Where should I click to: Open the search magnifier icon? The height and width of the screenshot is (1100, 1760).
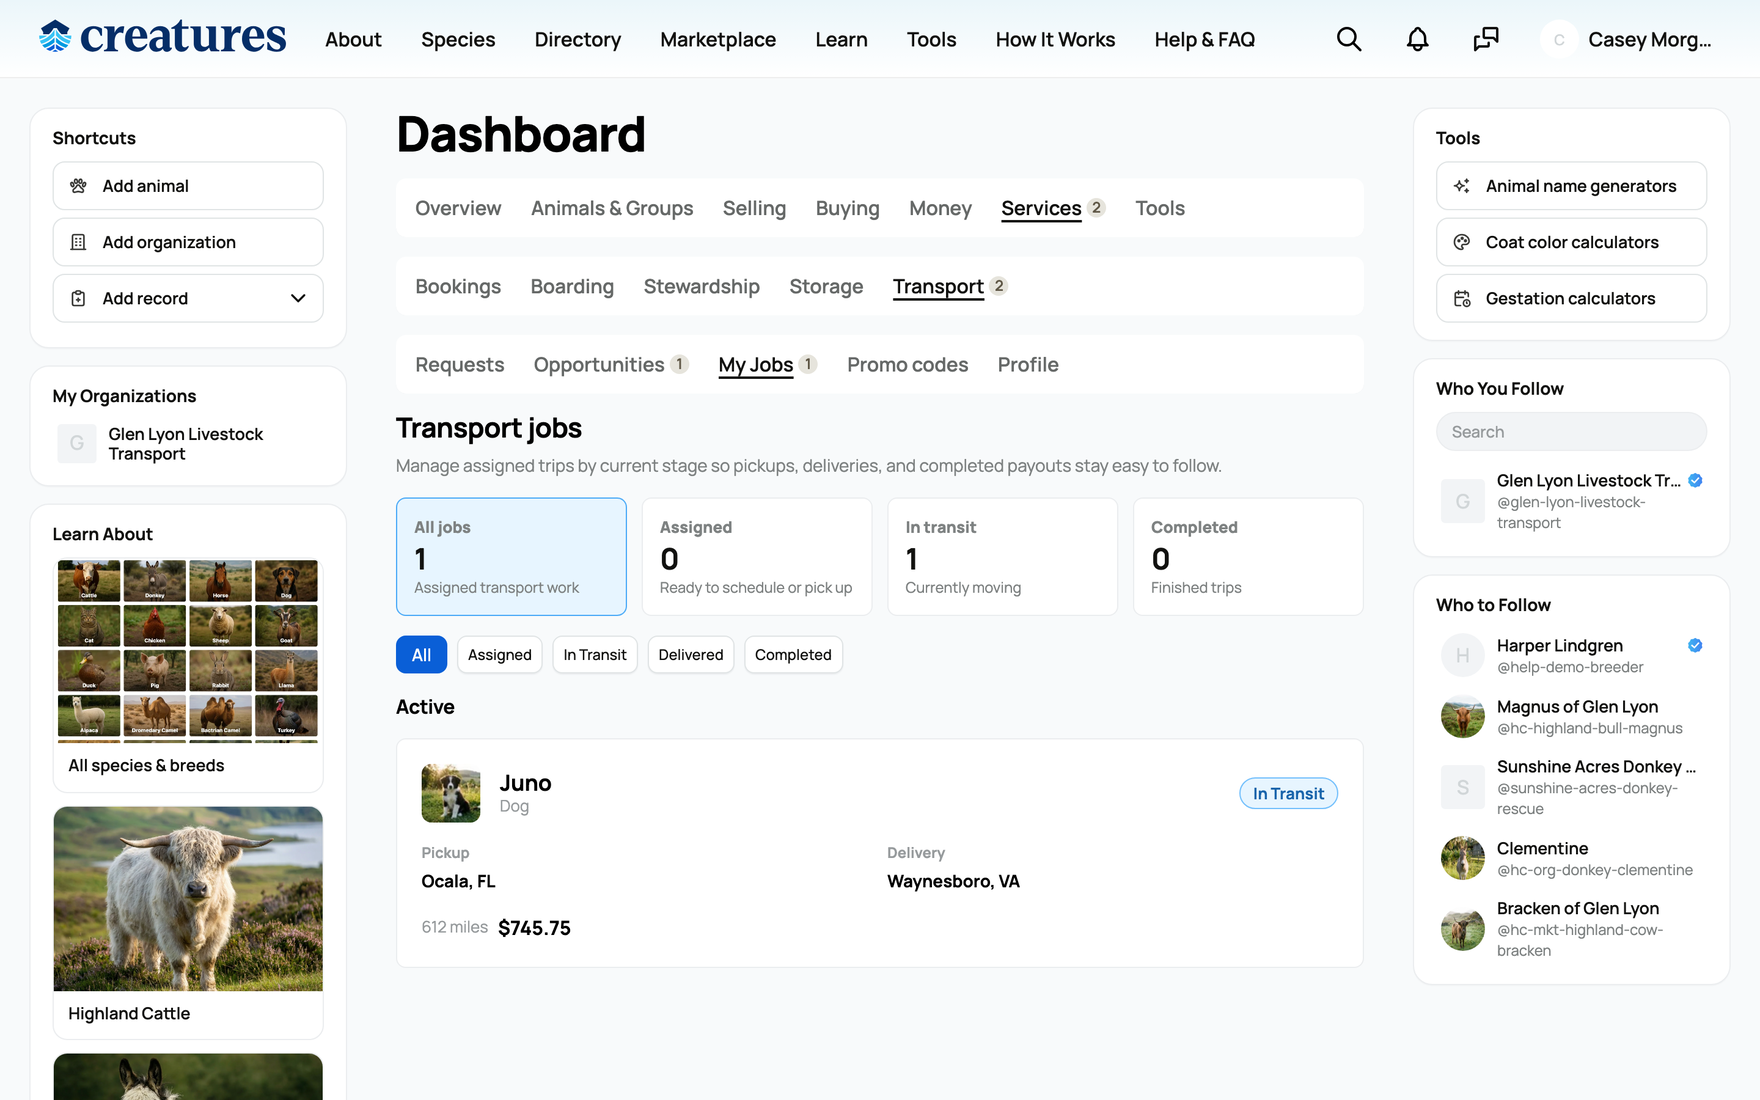(x=1349, y=39)
